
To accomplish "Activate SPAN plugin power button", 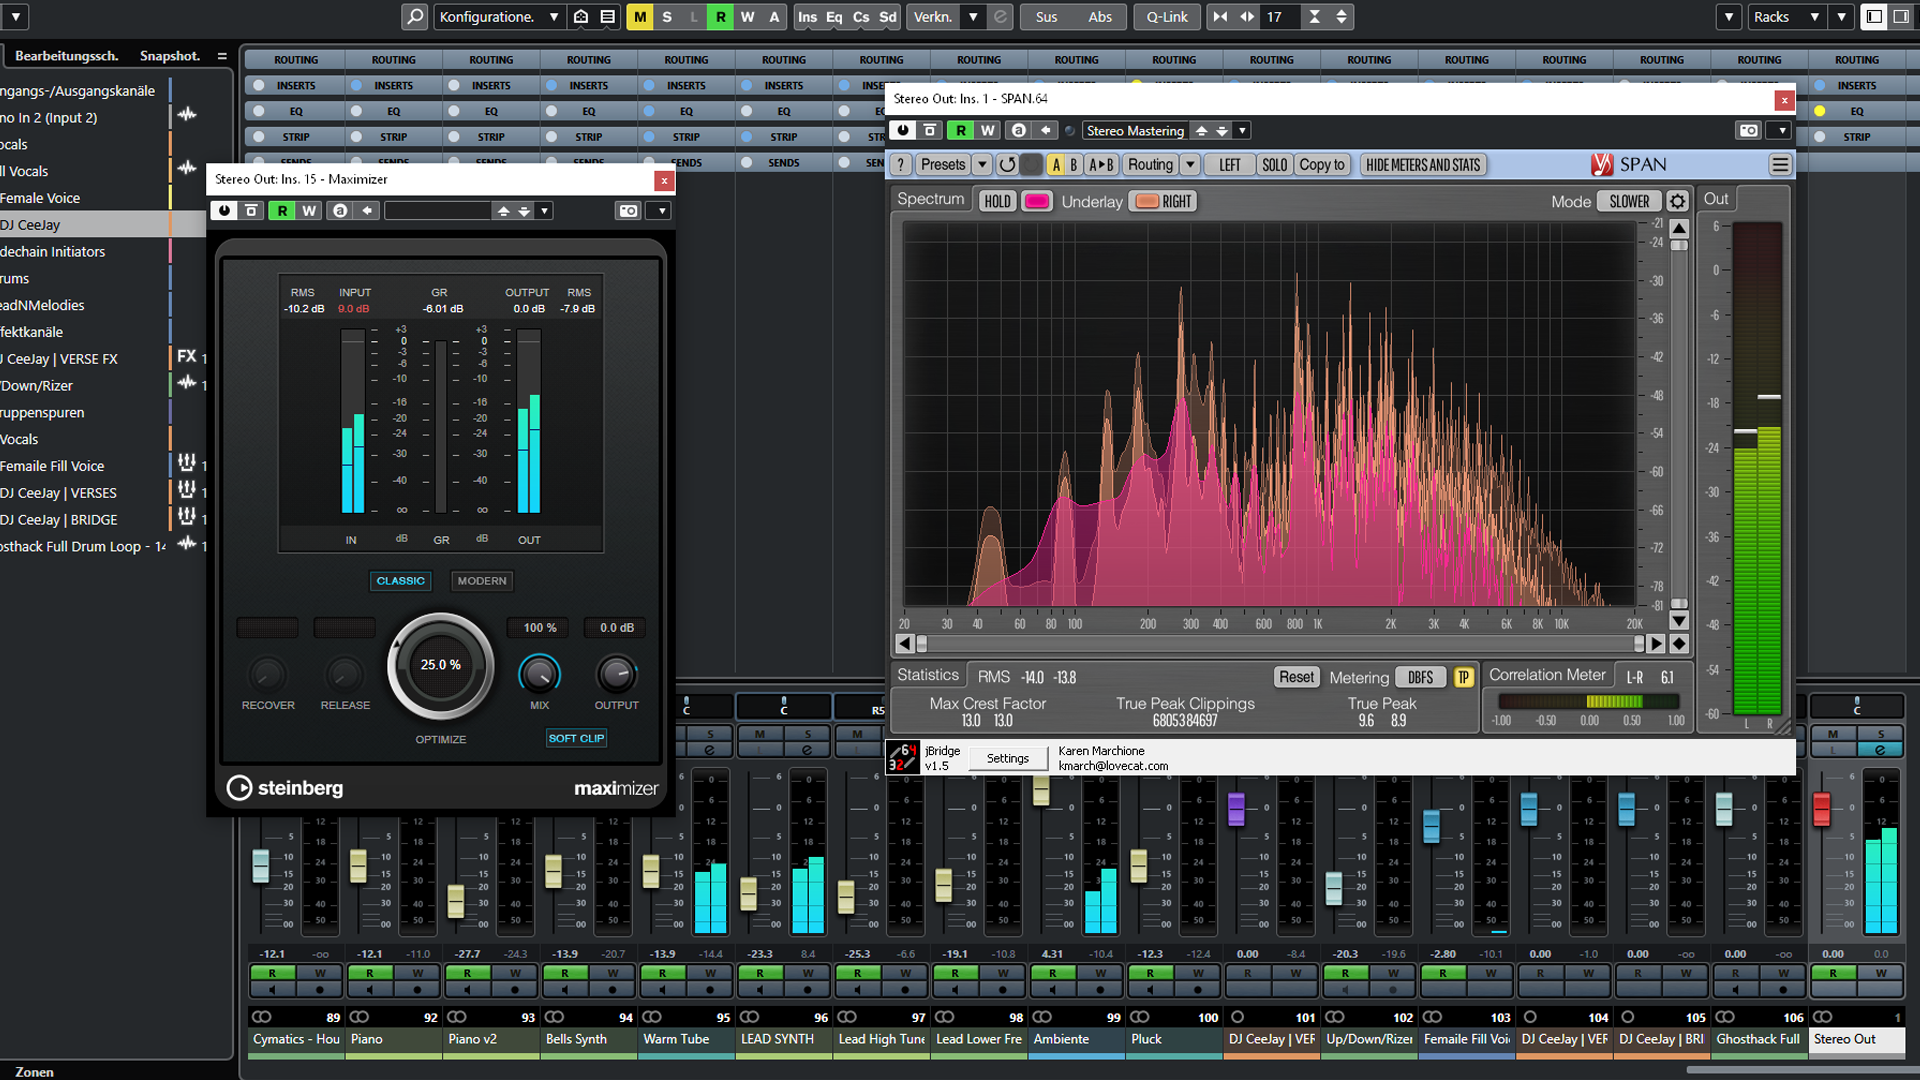I will tap(903, 130).
